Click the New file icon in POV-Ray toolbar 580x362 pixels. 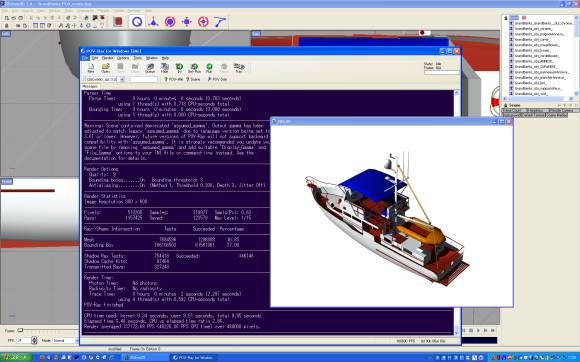tap(91, 68)
